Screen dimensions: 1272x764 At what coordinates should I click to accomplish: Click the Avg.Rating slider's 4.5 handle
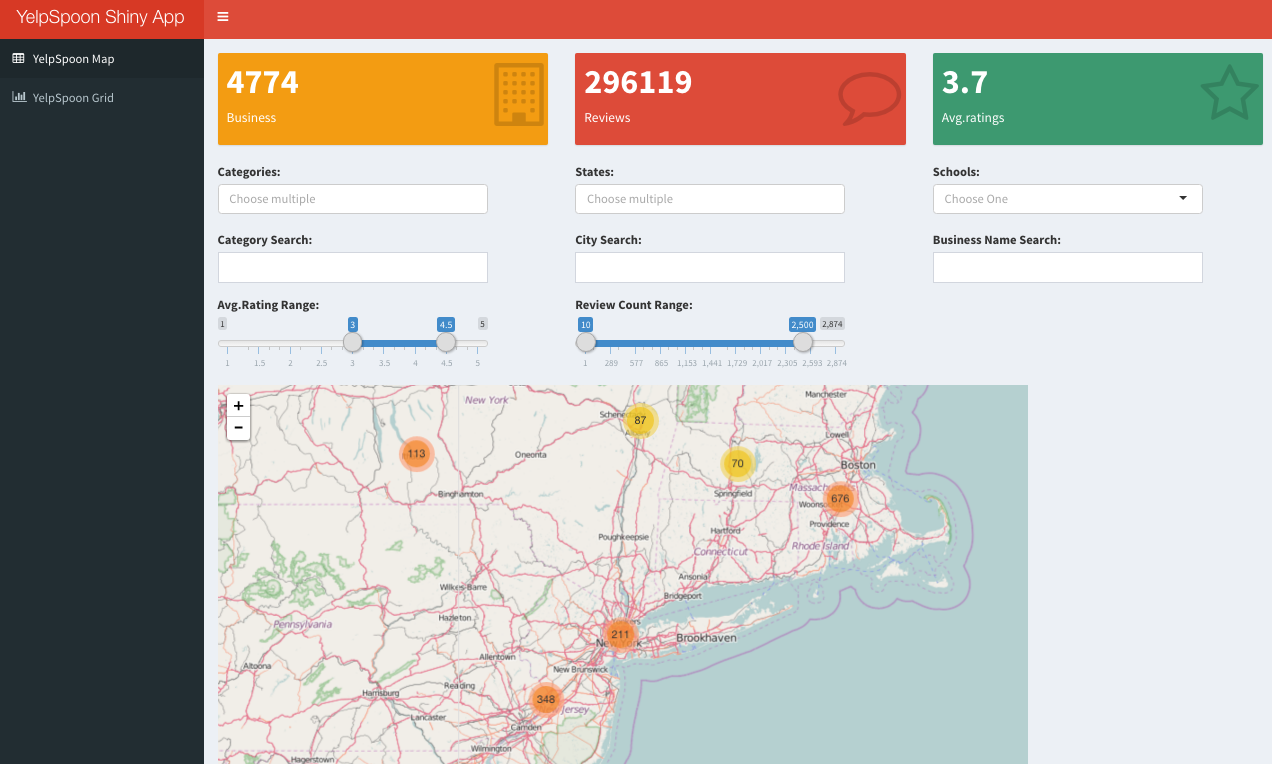coord(446,342)
